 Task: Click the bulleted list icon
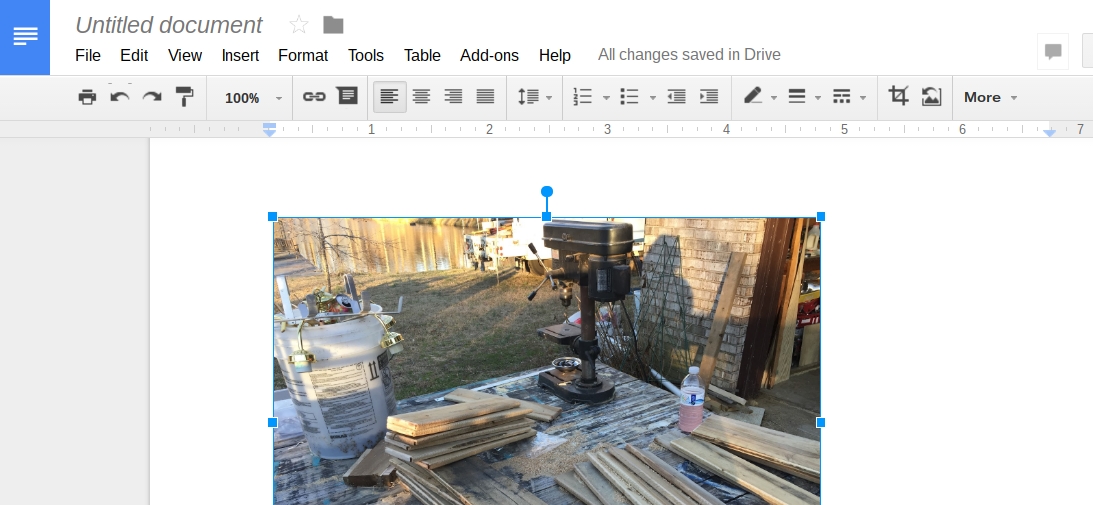point(629,97)
